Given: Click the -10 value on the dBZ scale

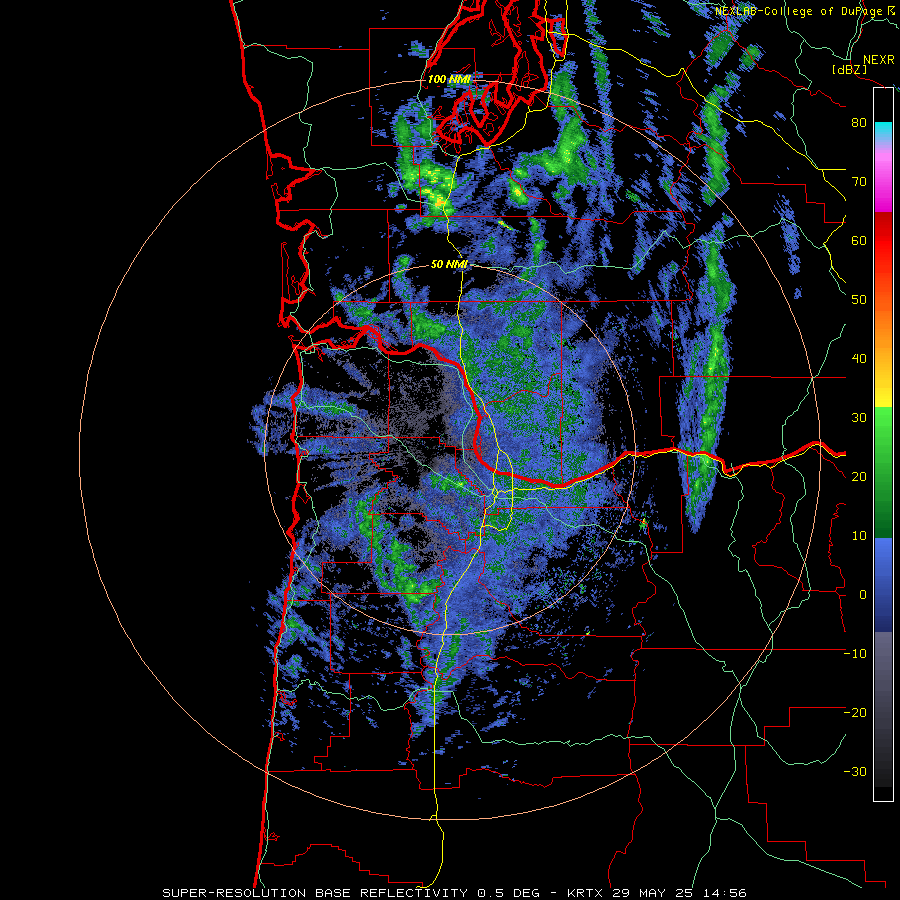Looking at the screenshot, I should 856,654.
